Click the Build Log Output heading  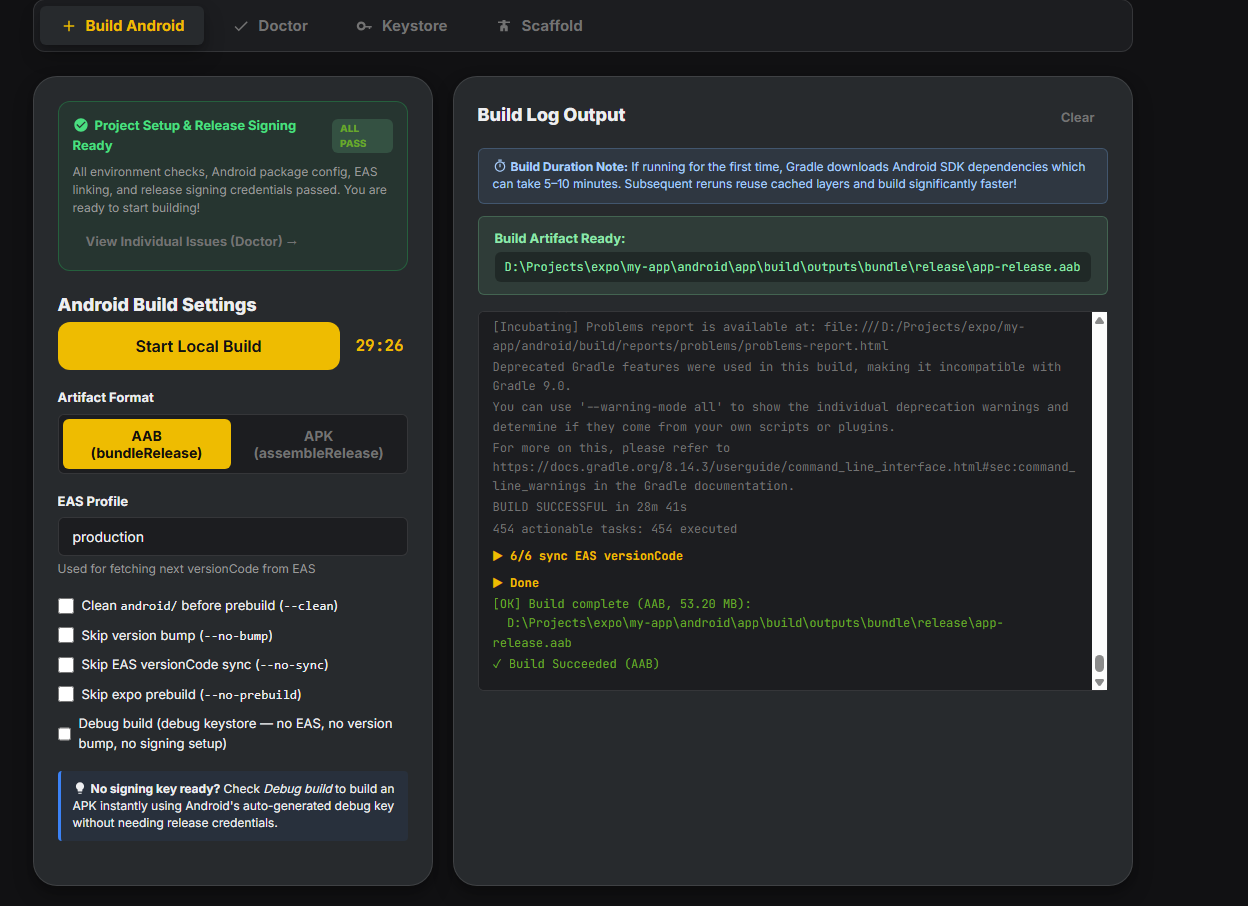pos(551,115)
